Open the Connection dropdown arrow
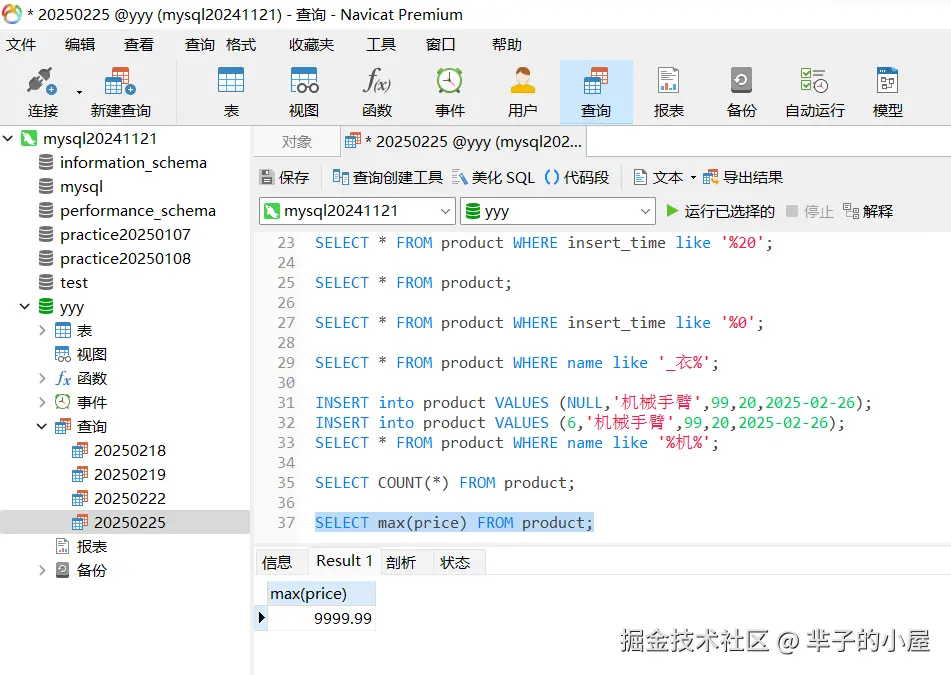 pos(79,92)
